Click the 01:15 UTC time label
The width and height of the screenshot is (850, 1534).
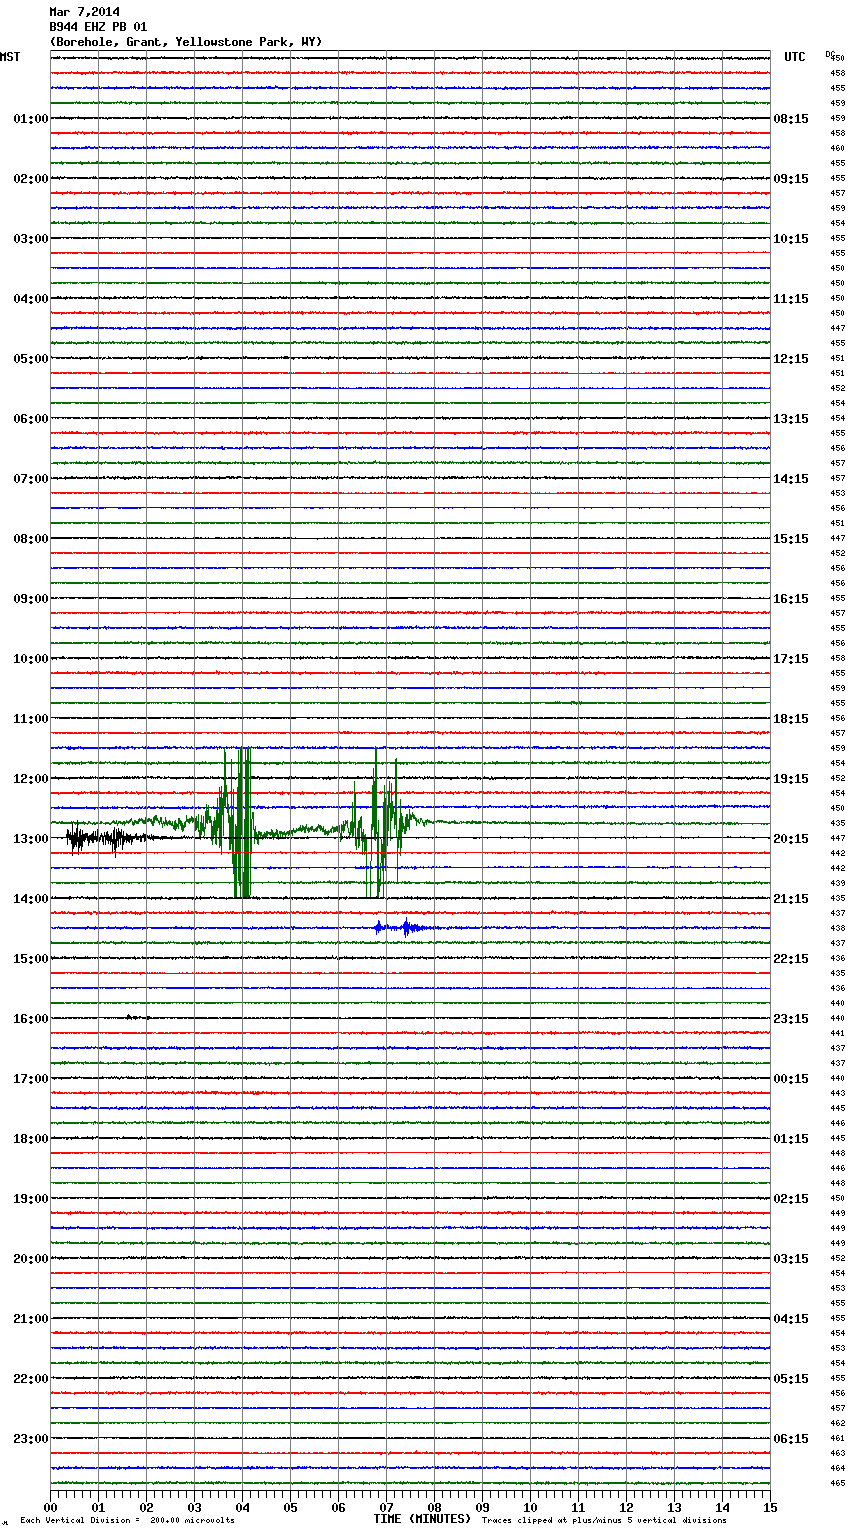[x=791, y=1139]
